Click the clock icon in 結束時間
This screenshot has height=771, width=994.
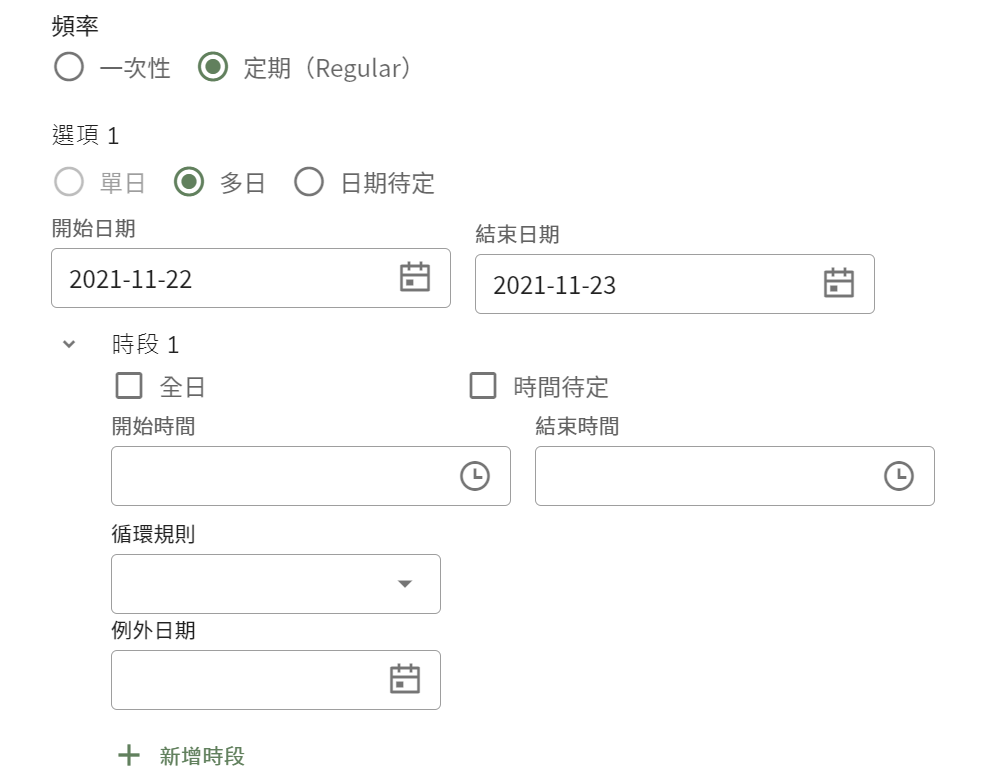899,476
